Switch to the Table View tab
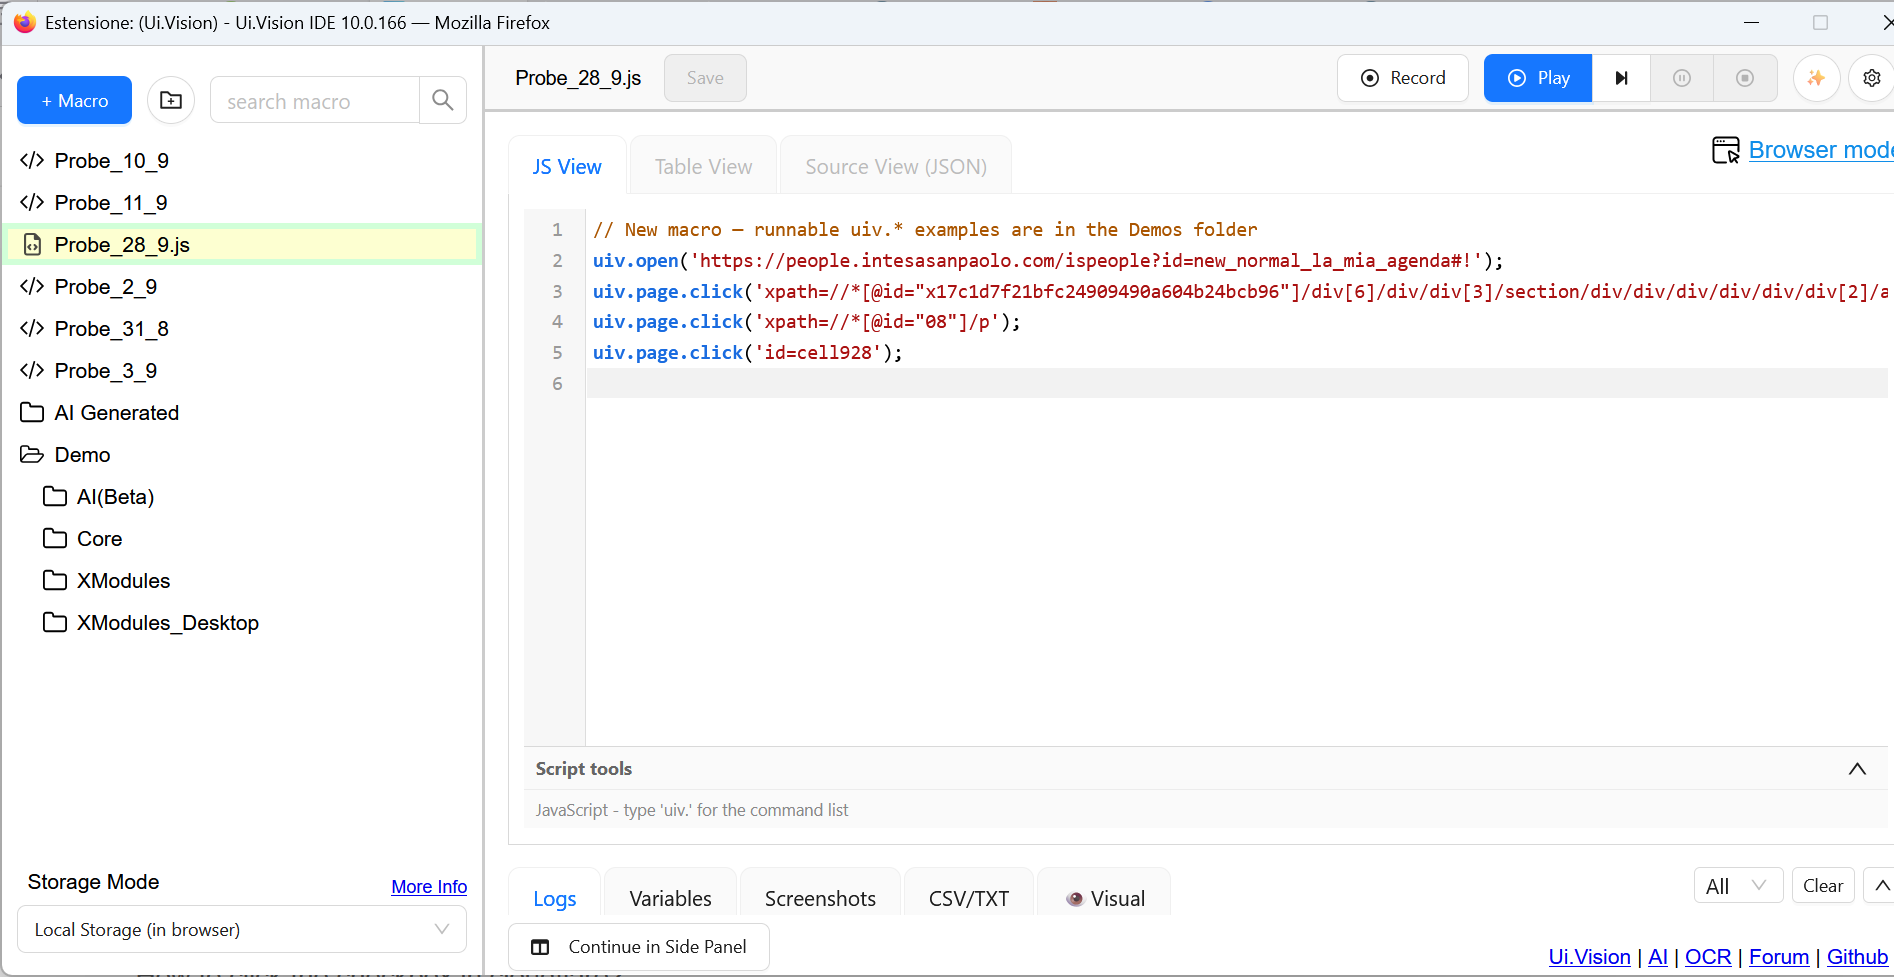Image resolution: width=1894 pixels, height=977 pixels. (703, 167)
